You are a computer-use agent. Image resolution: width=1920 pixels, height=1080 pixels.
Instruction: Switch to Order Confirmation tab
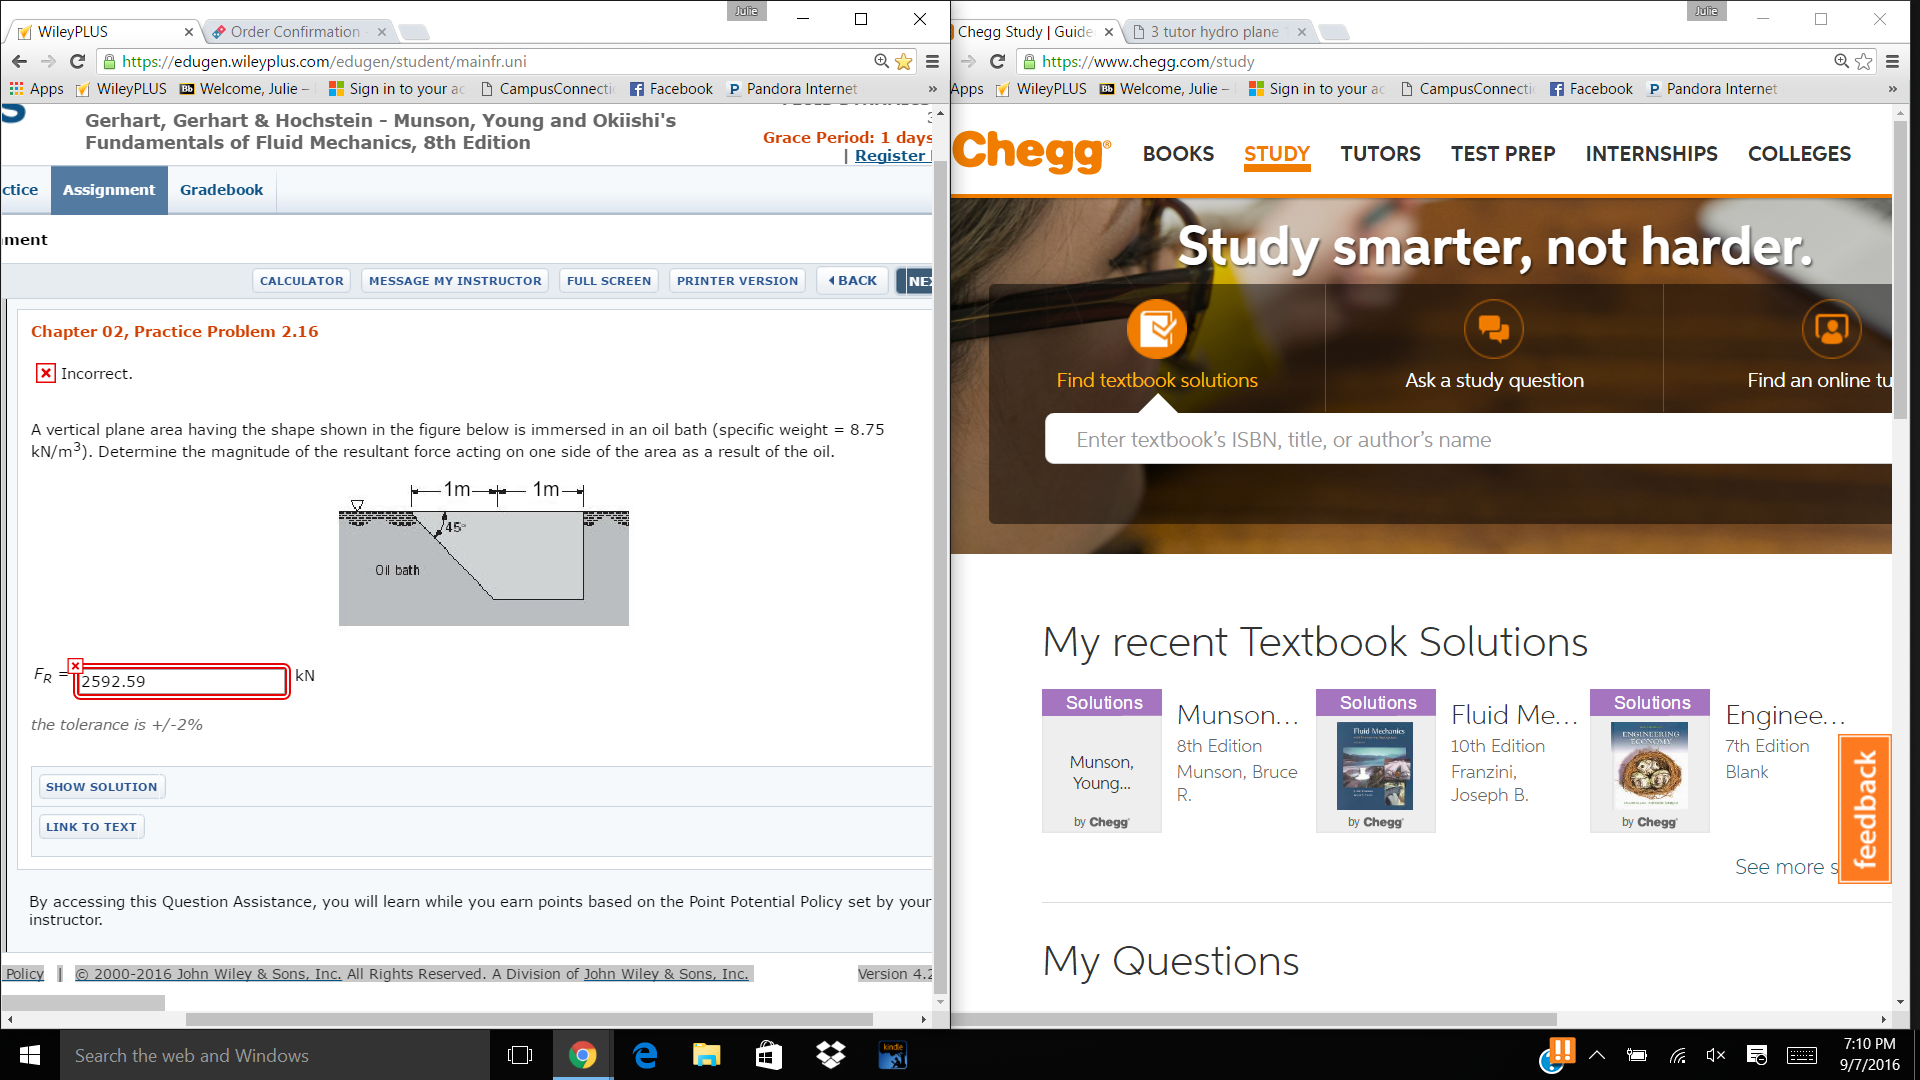(x=296, y=32)
